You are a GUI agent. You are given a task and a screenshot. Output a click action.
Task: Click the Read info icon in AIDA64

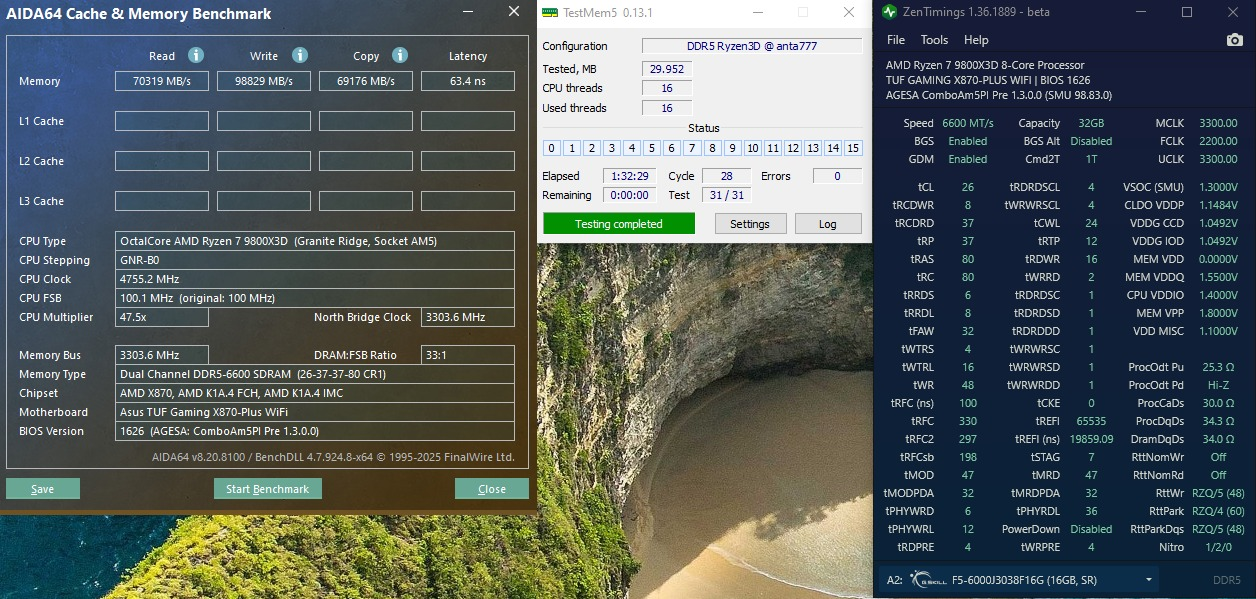click(x=197, y=55)
